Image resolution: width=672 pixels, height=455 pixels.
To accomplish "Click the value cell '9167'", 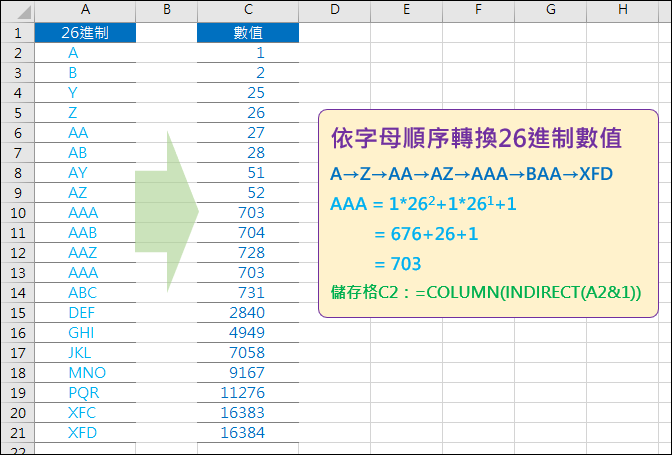I will pyautogui.click(x=248, y=373).
